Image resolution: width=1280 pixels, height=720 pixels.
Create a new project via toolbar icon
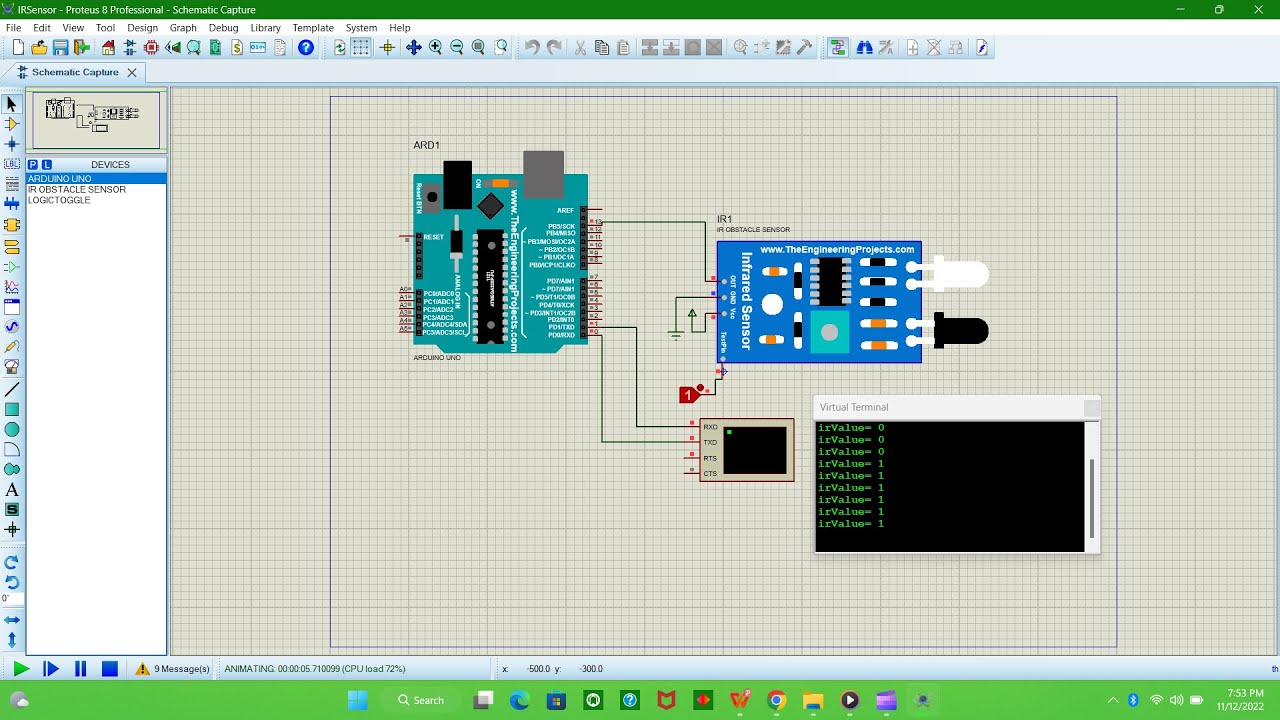pos(18,47)
